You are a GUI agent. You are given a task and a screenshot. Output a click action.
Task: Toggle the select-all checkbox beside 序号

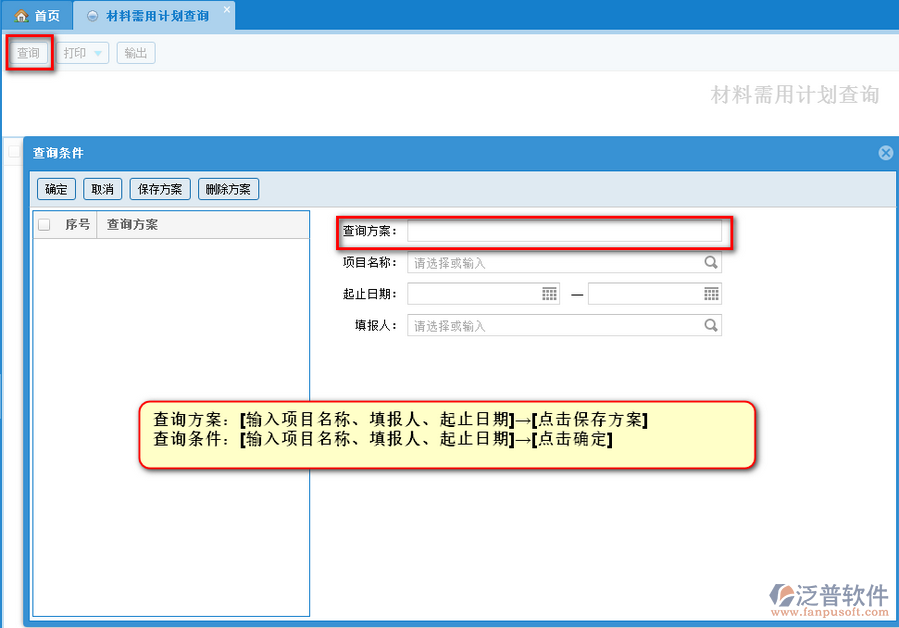click(44, 225)
